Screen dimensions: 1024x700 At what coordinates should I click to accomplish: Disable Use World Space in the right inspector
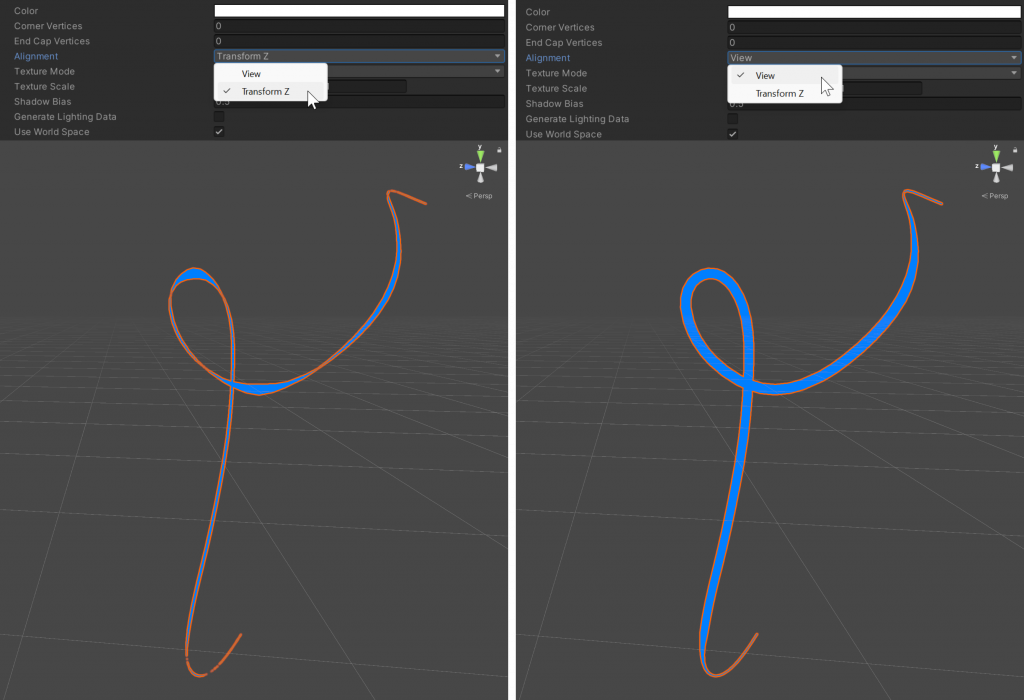click(732, 133)
